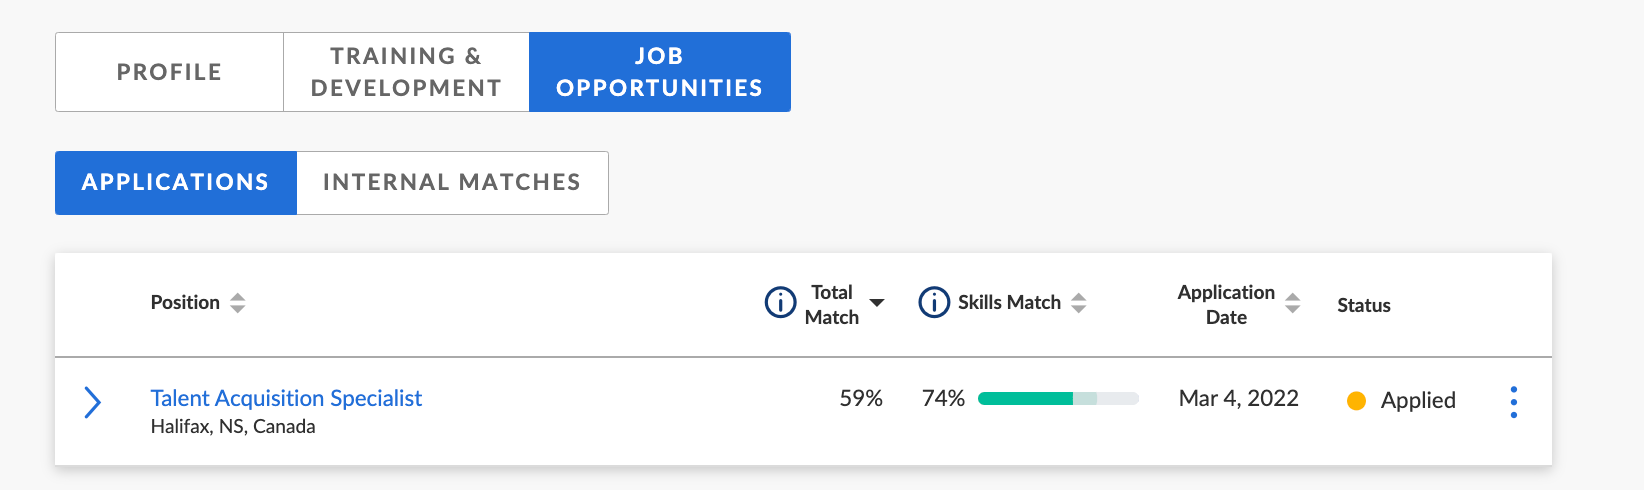Sort by Application Date using sort arrows

[1292, 303]
